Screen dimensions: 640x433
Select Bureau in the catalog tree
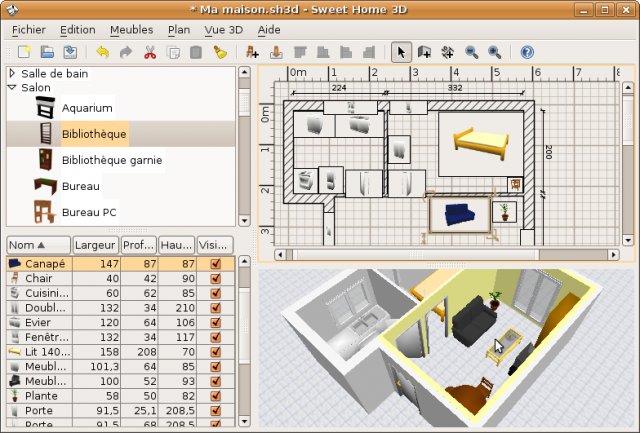click(x=81, y=186)
